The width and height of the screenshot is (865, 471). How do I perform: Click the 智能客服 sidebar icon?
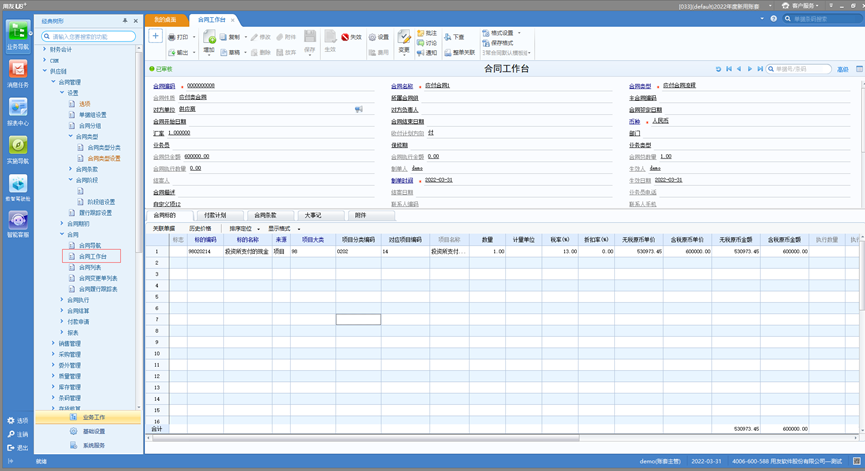coord(17,223)
